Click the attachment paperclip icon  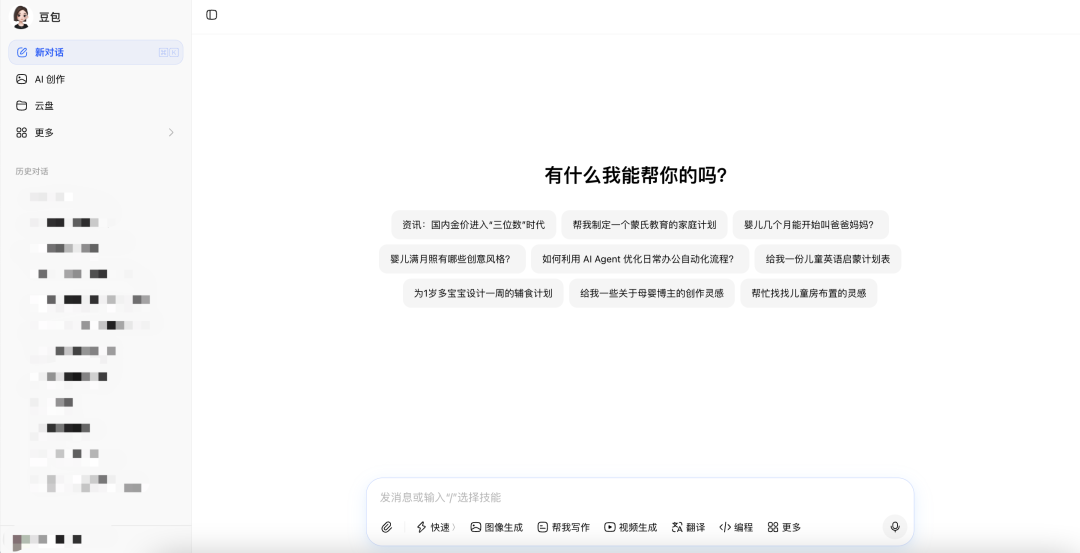click(x=386, y=528)
